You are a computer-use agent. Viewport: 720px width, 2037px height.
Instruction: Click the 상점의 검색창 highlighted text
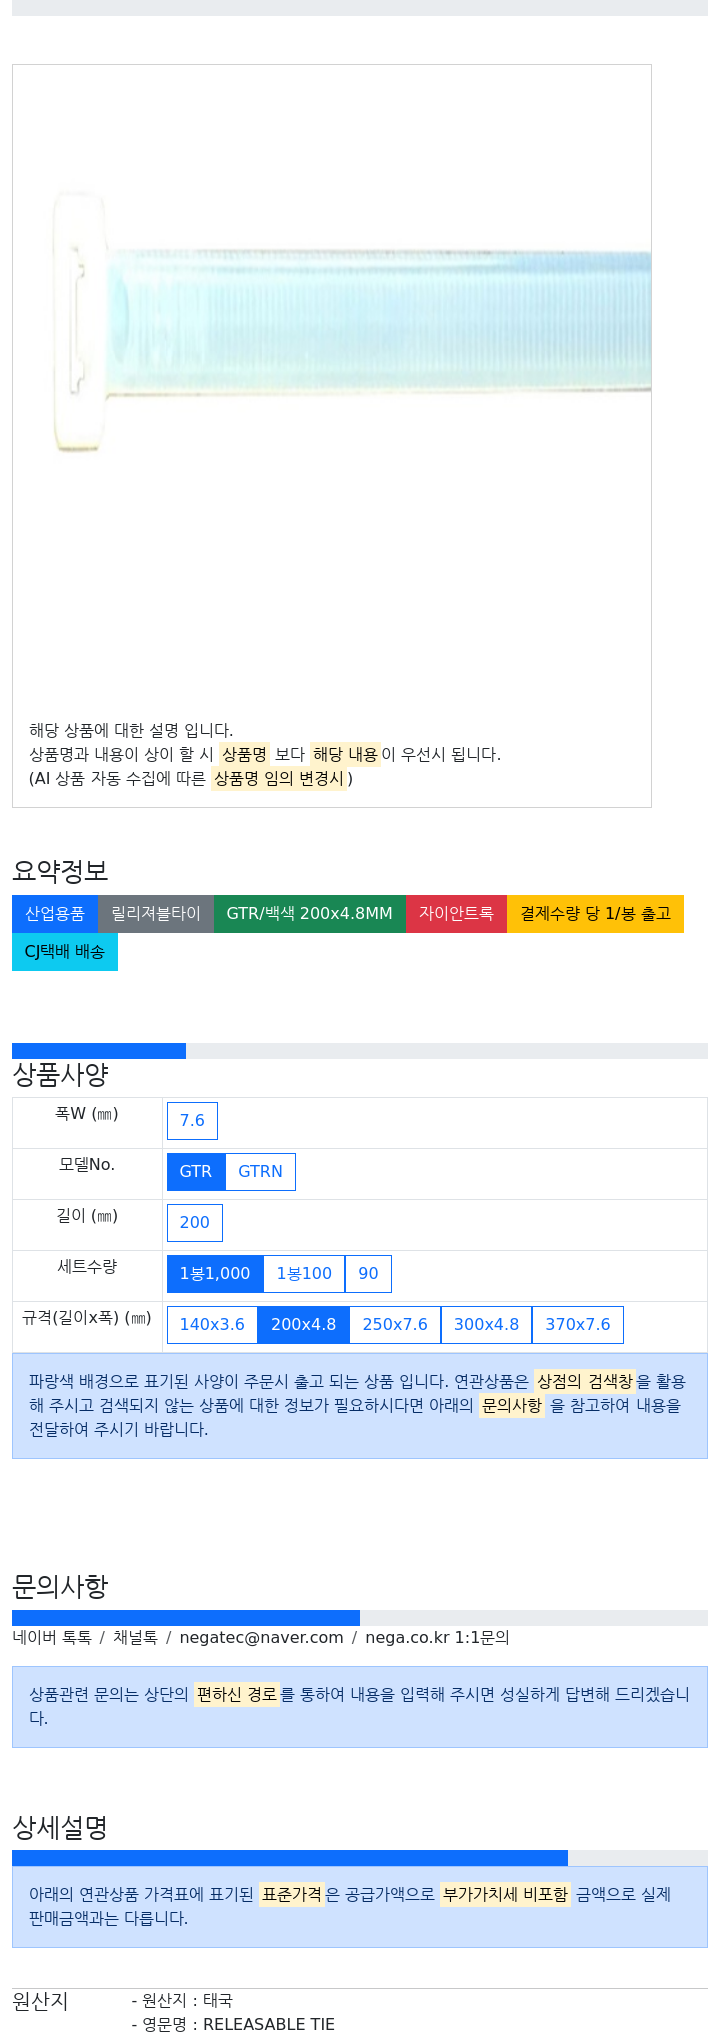coord(585,1382)
